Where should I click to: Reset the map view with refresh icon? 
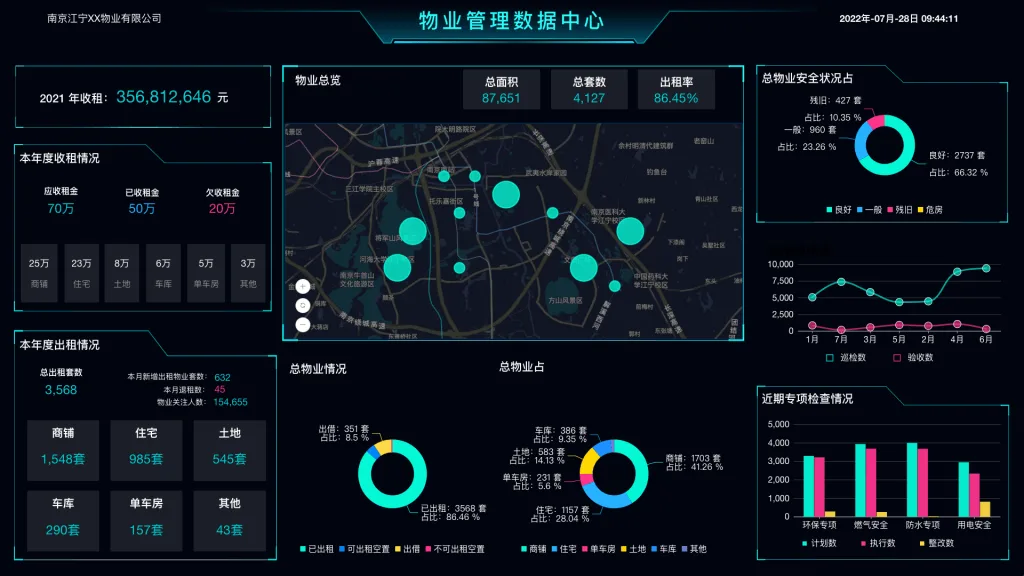302,306
